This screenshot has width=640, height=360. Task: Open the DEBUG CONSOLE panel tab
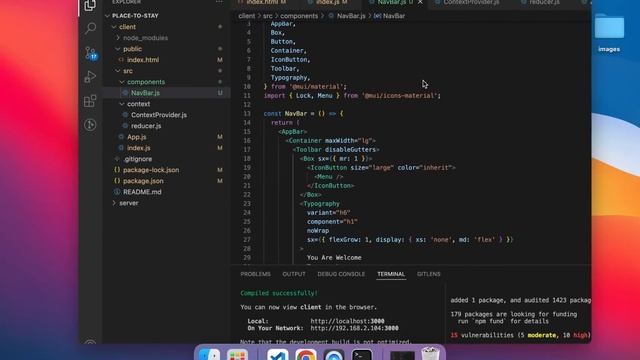[x=341, y=274]
